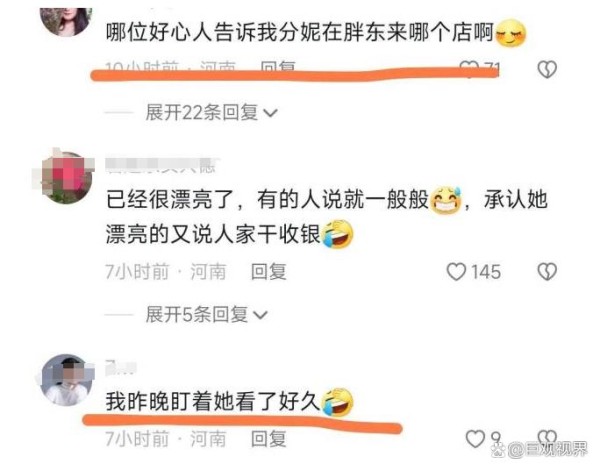Dislike the bottom comment with broken heart
Image resolution: width=600 pixels, height=471 pixels.
point(547,438)
